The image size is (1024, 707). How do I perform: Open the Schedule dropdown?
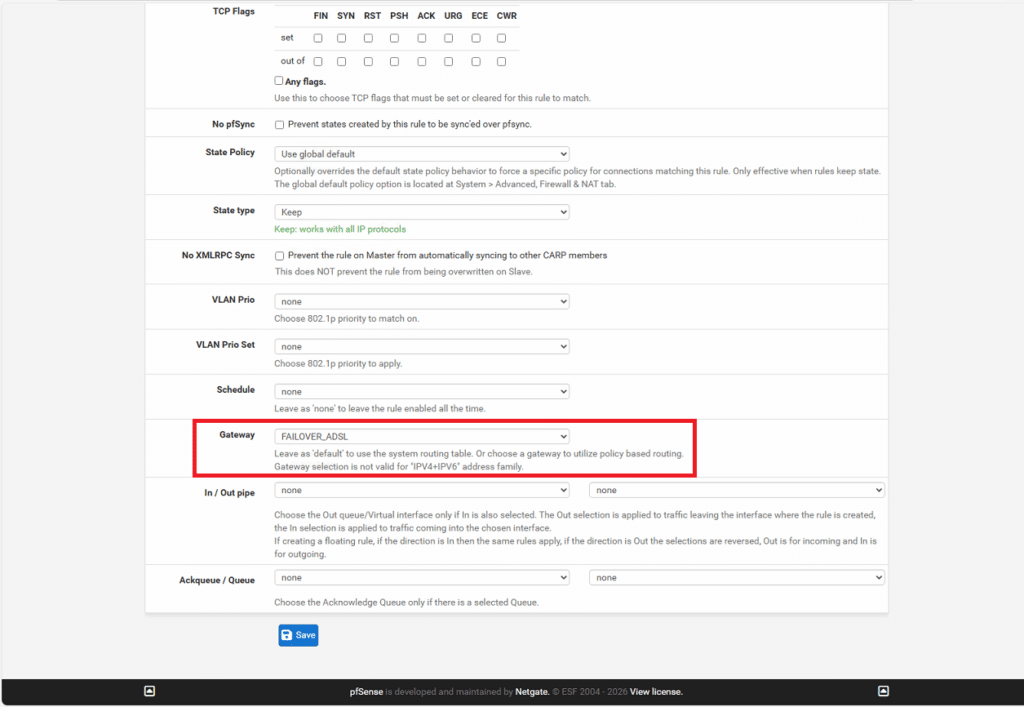[421, 392]
